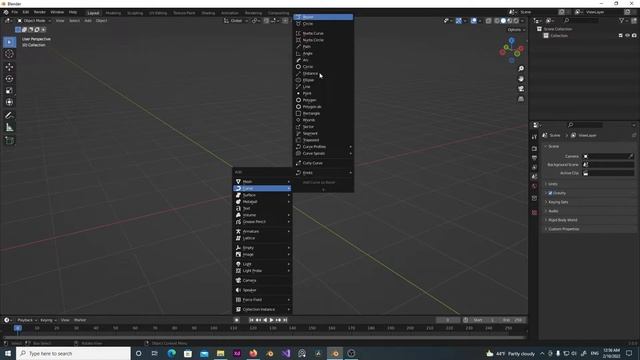Screen dimensions: 640x360
Task: Select the Scale tool
Action: [9, 91]
